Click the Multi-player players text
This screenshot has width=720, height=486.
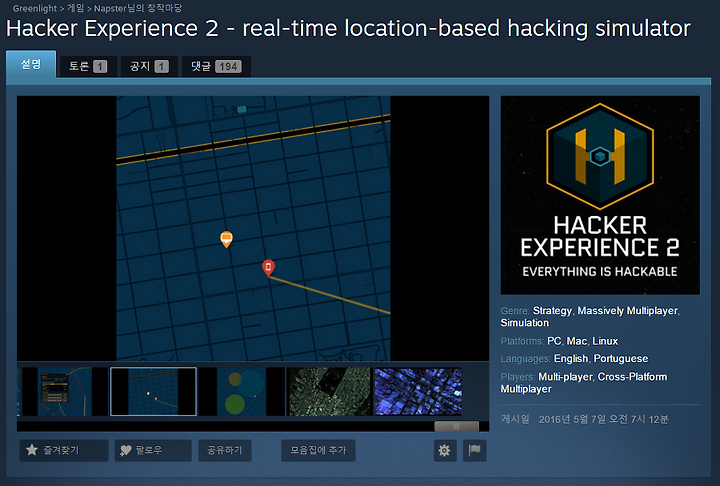[x=565, y=377]
